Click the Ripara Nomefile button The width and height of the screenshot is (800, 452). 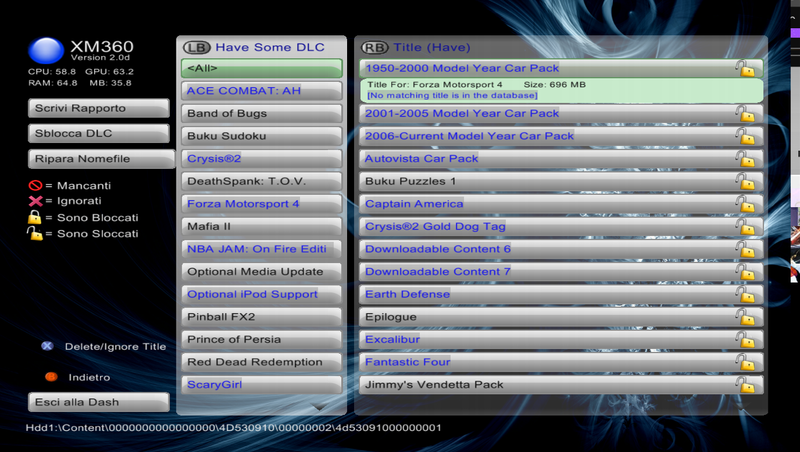102,159
